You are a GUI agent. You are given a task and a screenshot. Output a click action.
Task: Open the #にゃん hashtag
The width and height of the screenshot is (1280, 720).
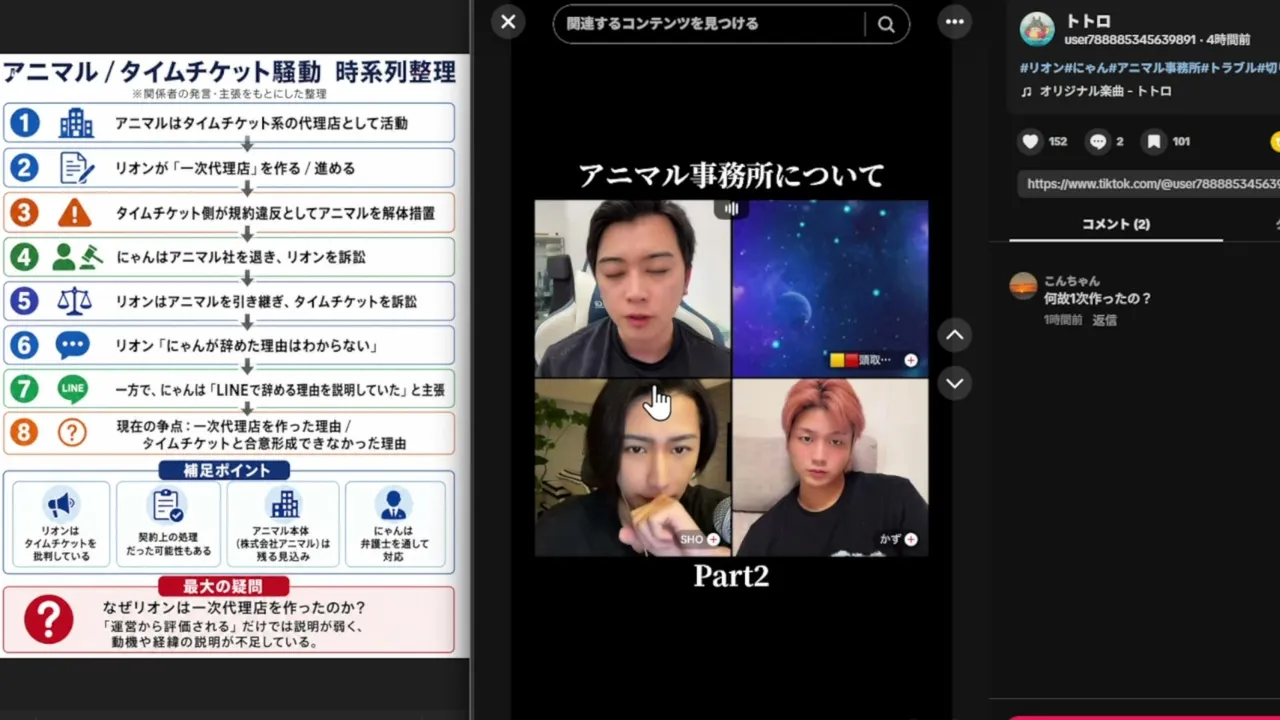point(1085,68)
